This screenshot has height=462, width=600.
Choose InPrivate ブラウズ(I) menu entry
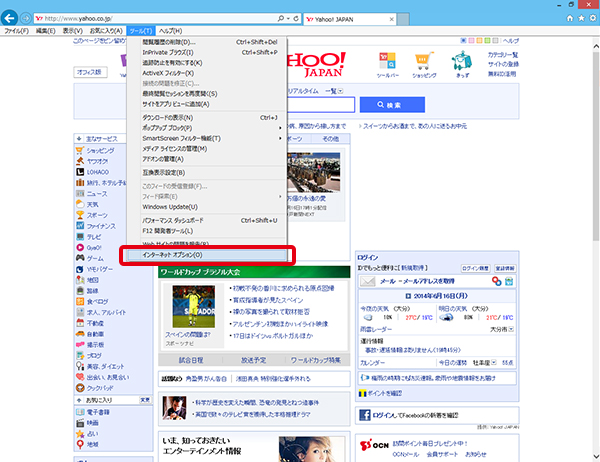(207, 52)
